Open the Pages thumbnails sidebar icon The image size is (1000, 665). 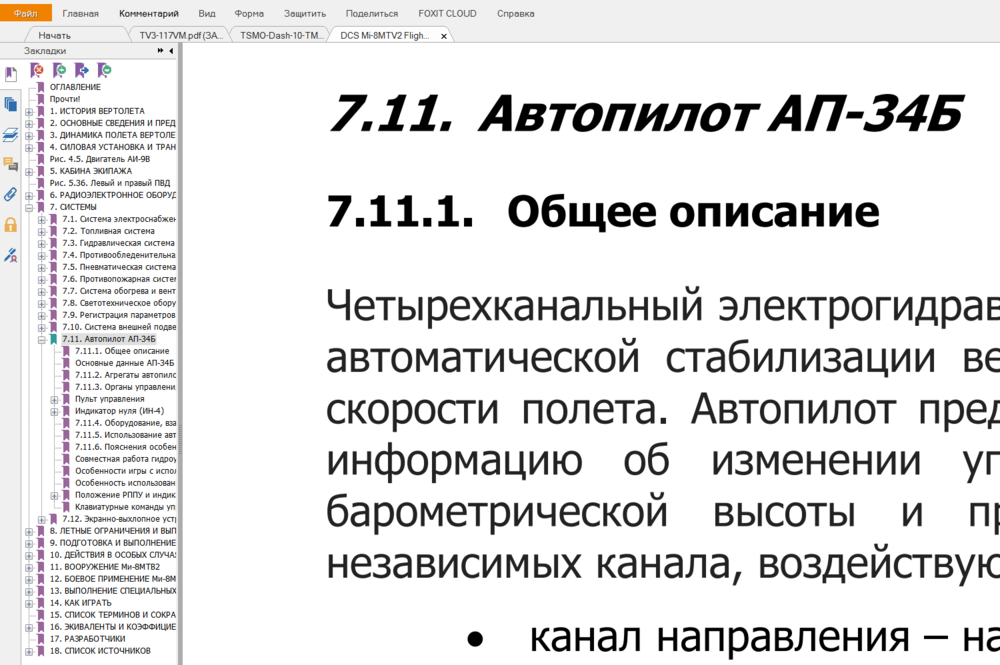[x=11, y=104]
